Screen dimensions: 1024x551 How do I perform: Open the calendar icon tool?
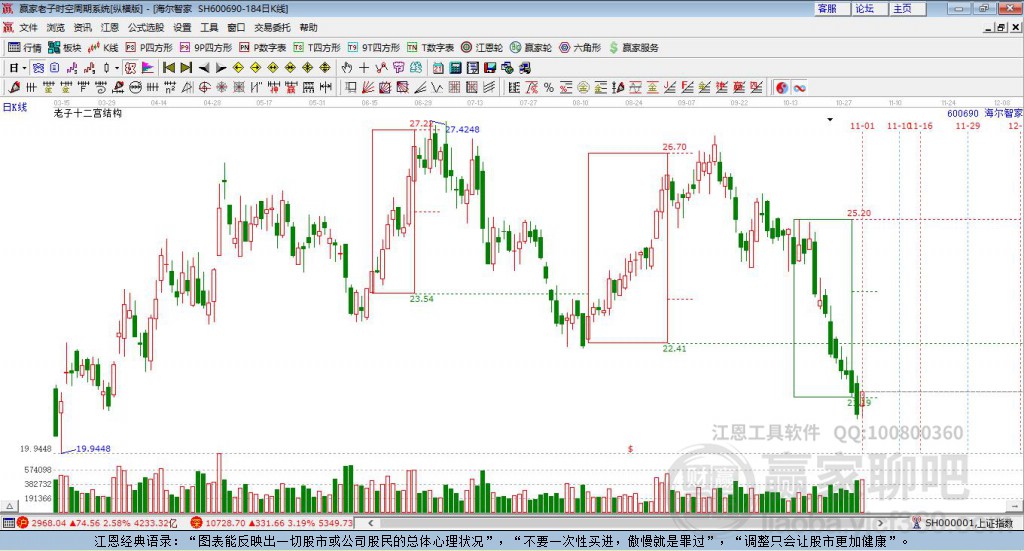click(x=438, y=68)
